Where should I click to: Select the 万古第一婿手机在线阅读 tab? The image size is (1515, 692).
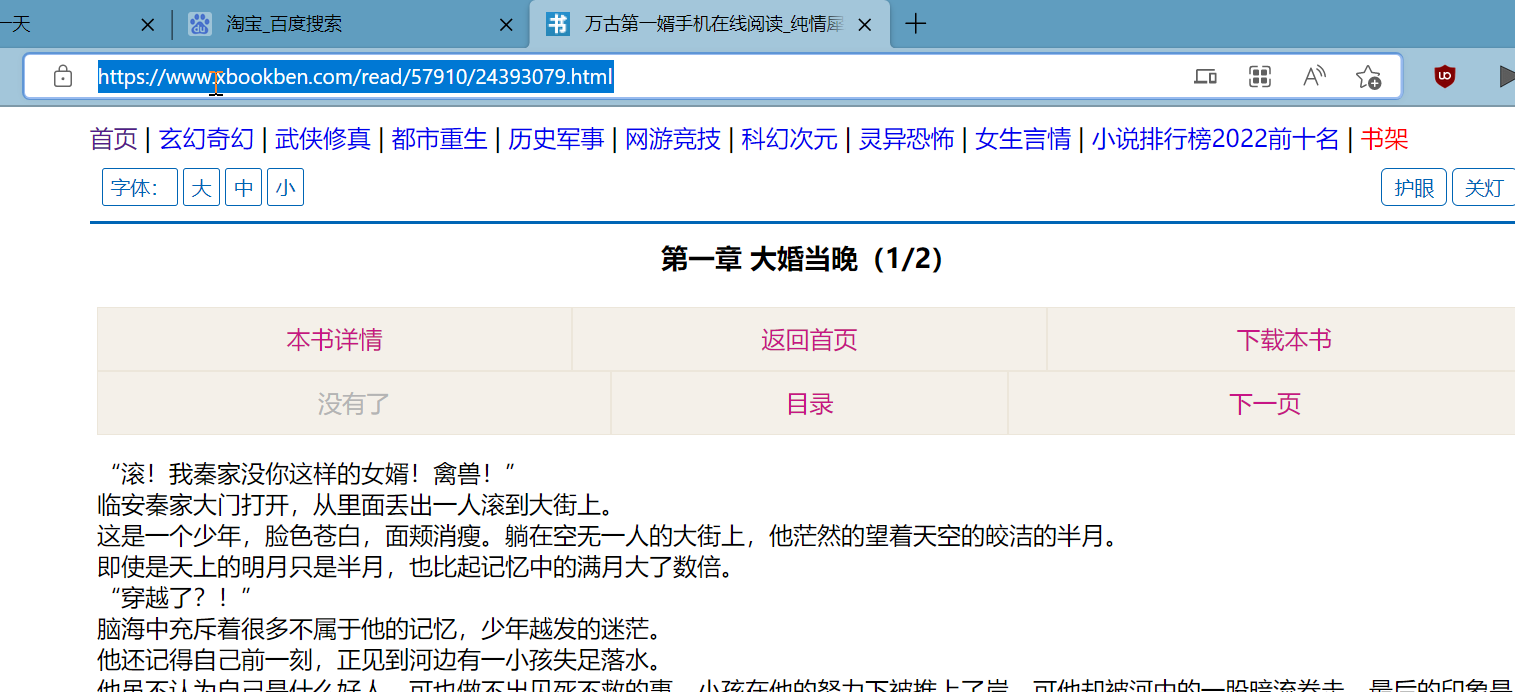pos(711,24)
